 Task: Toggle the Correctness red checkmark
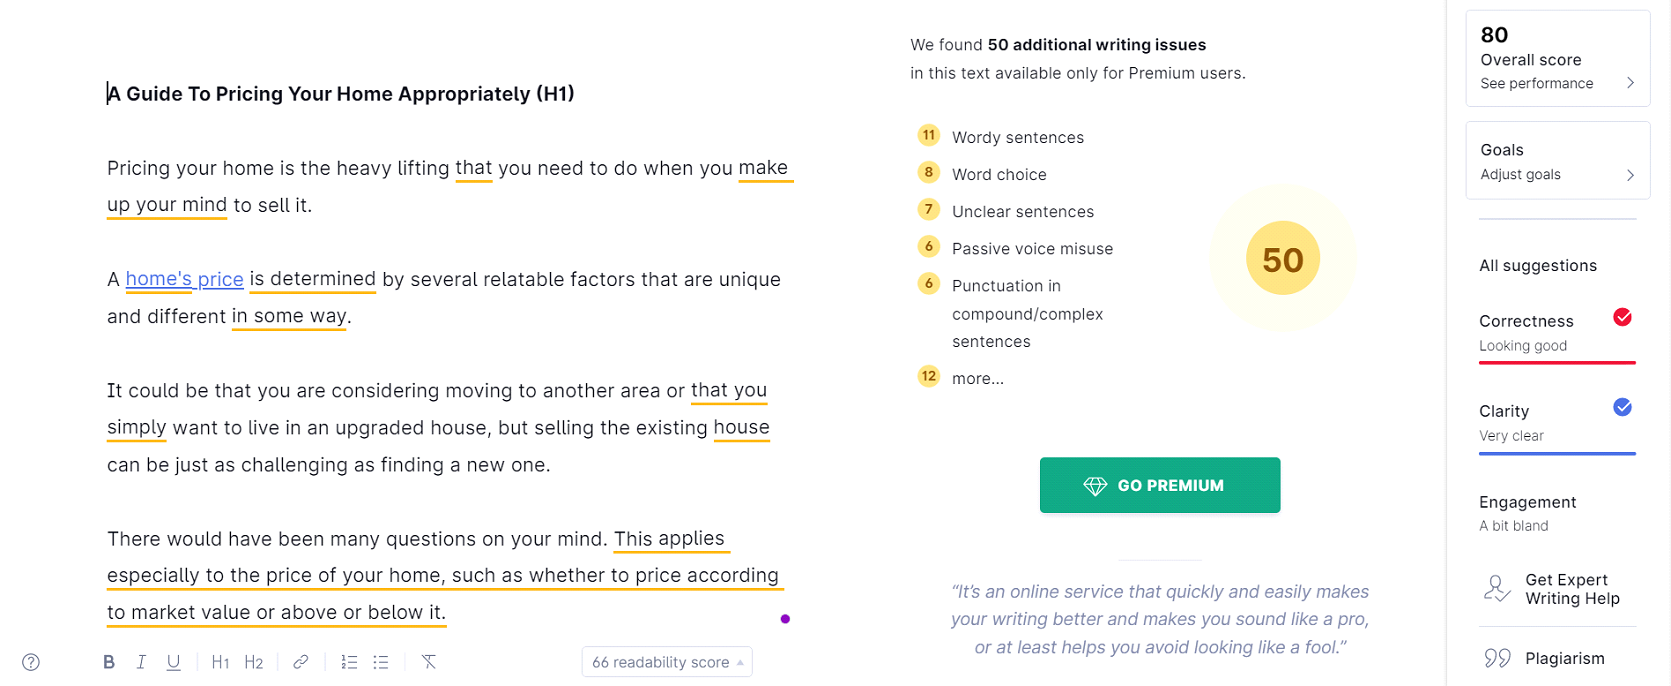pos(1622,318)
